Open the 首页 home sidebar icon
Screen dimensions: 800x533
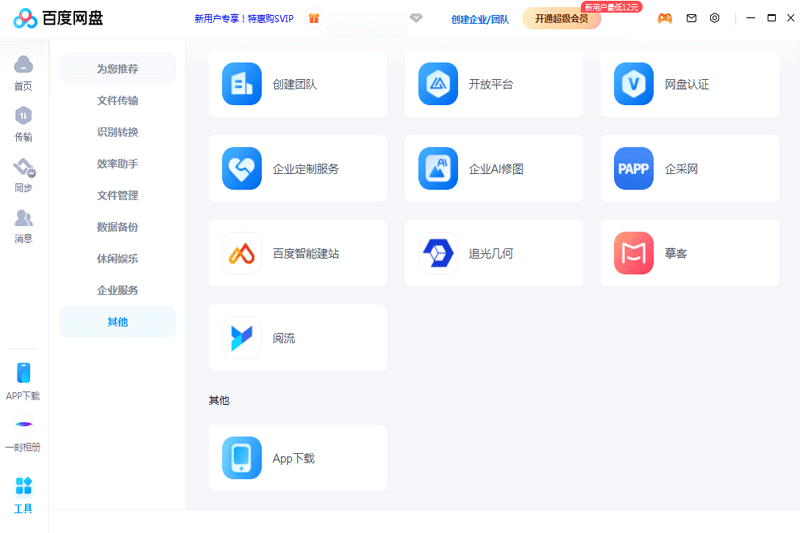(23, 65)
